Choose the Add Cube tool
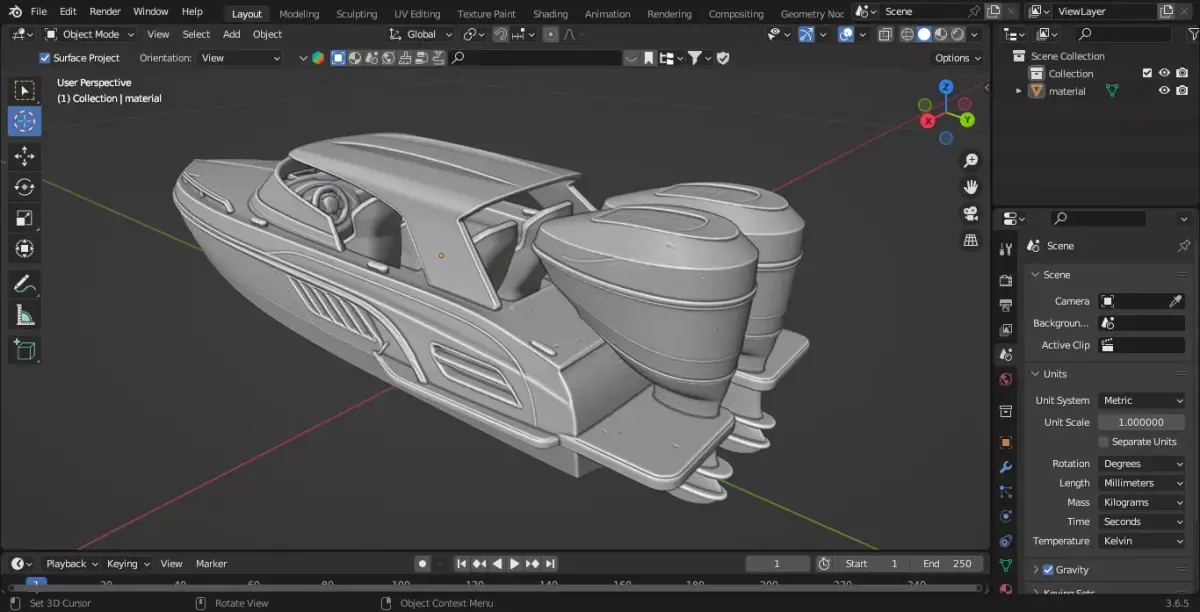Image resolution: width=1200 pixels, height=612 pixels. pos(24,349)
